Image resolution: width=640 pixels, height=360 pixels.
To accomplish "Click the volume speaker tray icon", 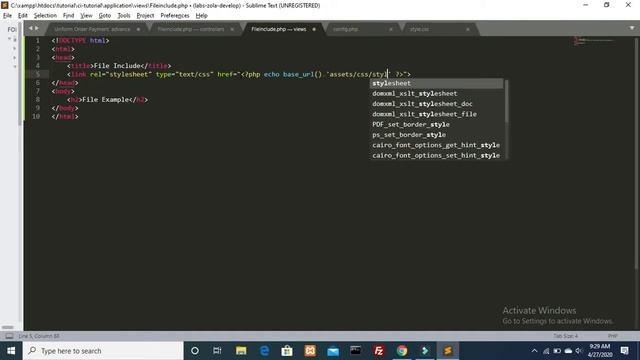I will (579, 351).
